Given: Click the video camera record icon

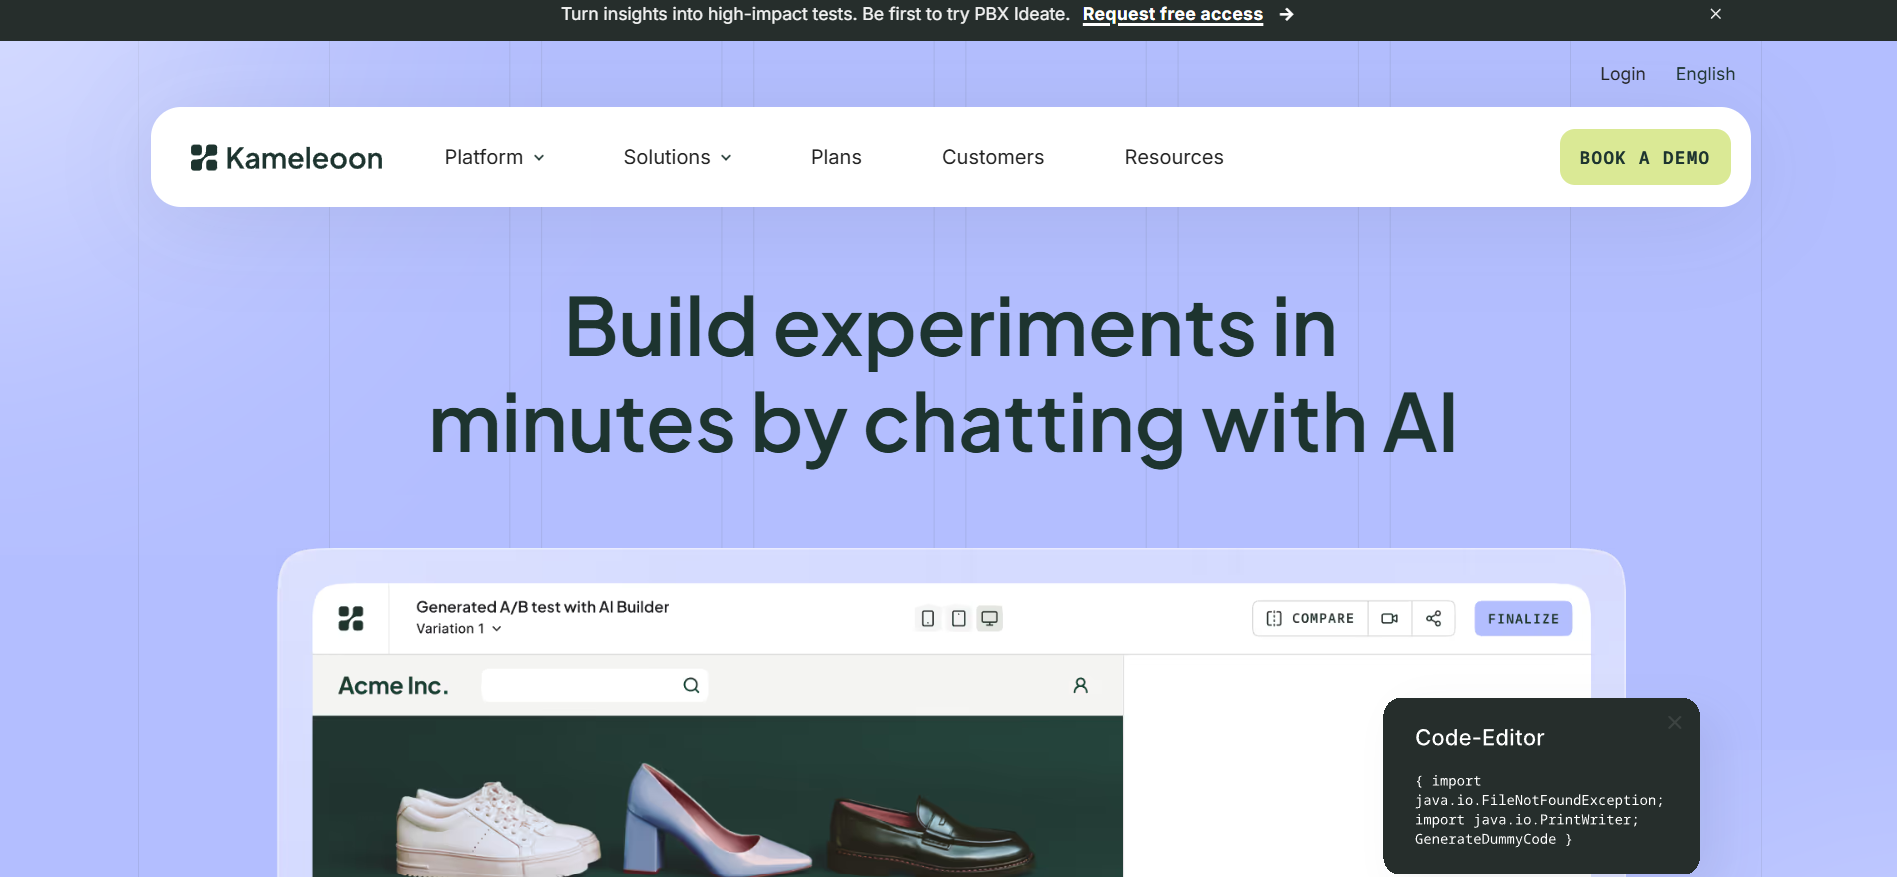Looking at the screenshot, I should click(1389, 619).
